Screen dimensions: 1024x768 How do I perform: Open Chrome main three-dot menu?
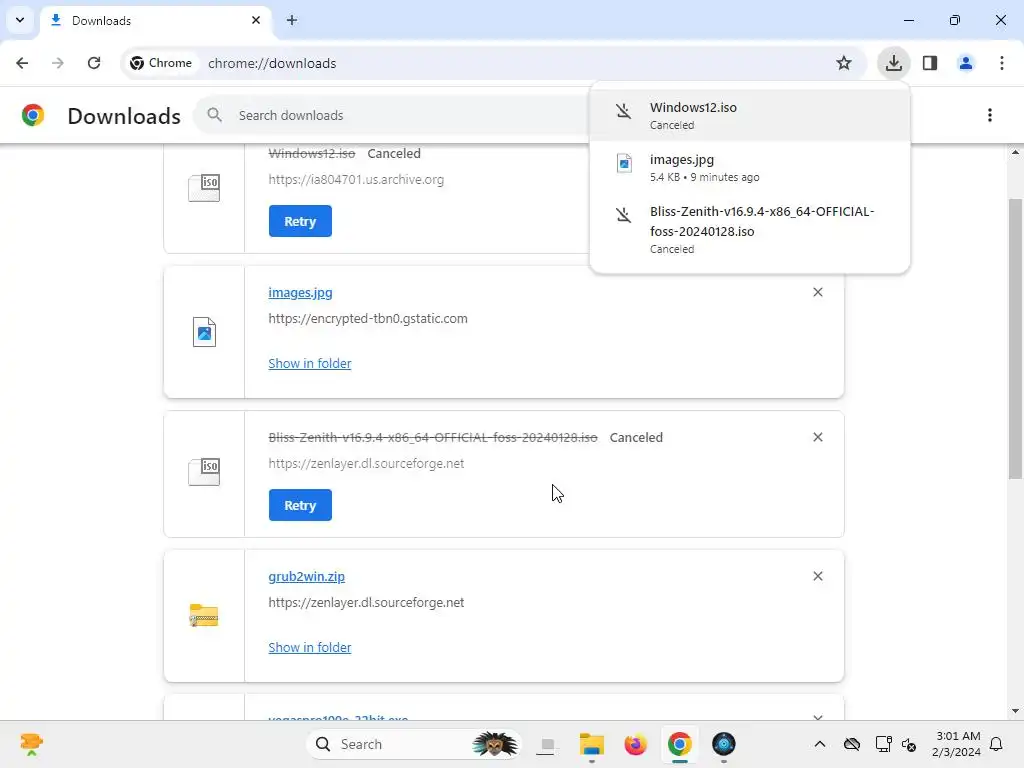point(1002,63)
